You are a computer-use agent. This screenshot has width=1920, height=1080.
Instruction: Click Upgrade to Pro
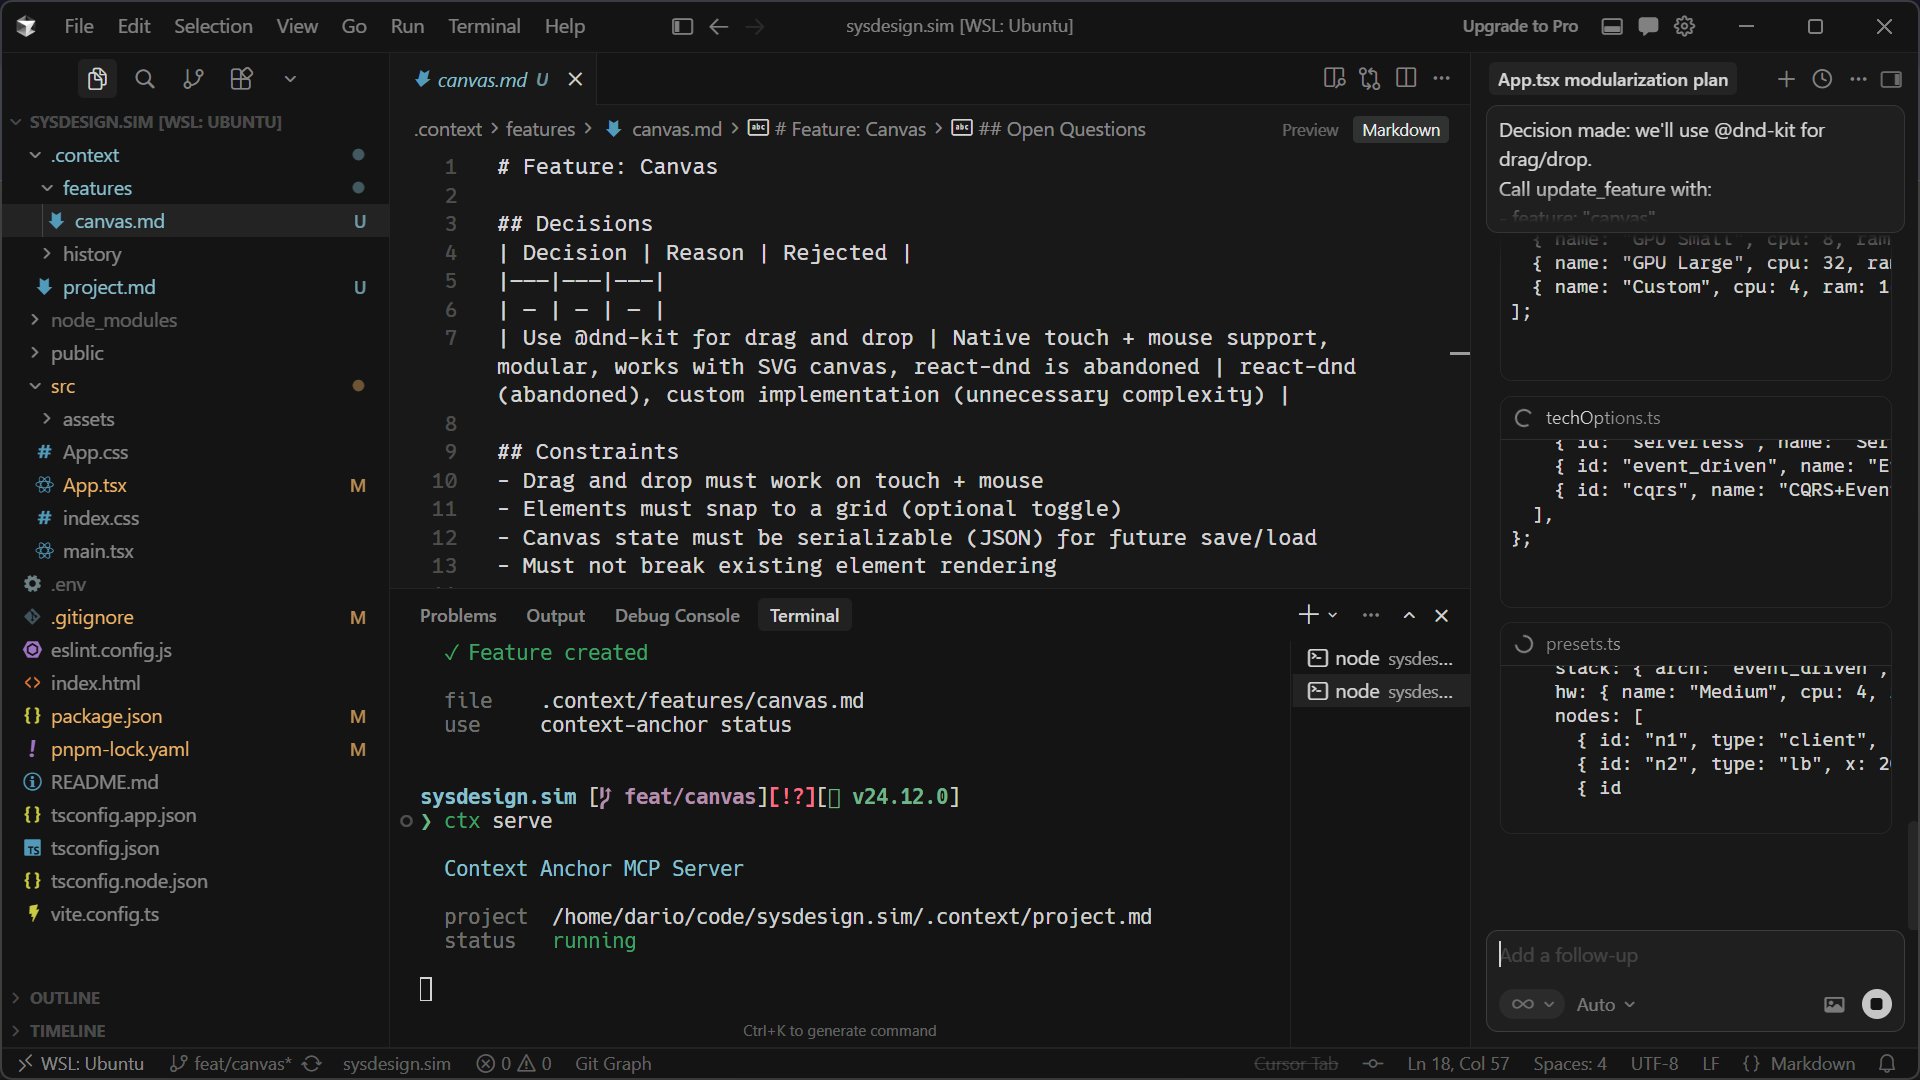coord(1519,26)
